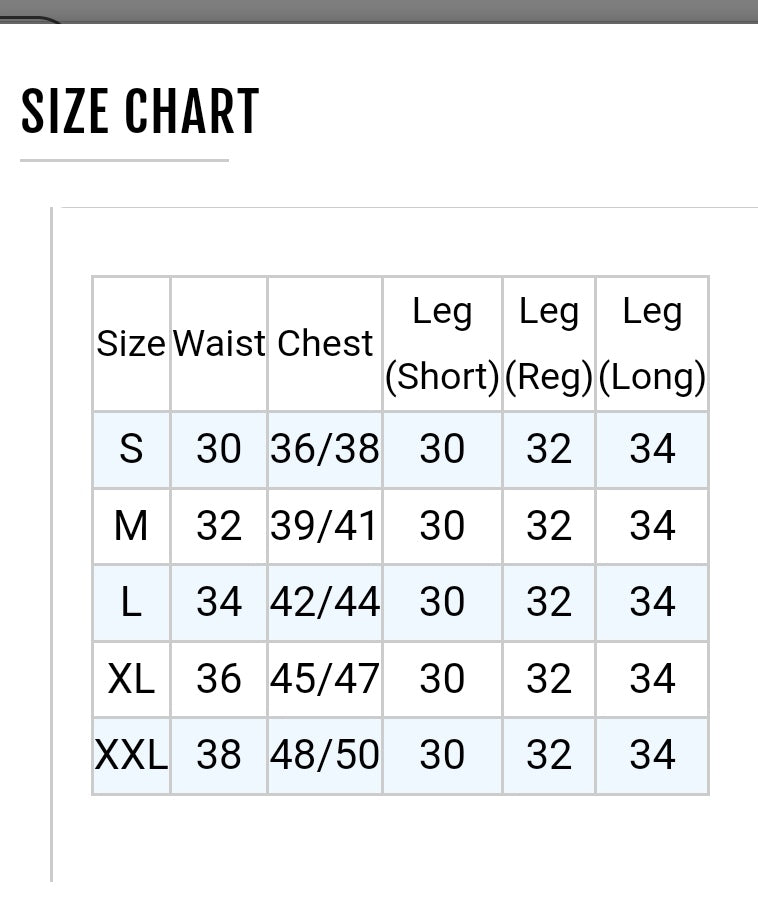Select the Chest column header
The image size is (758, 907).
[325, 343]
